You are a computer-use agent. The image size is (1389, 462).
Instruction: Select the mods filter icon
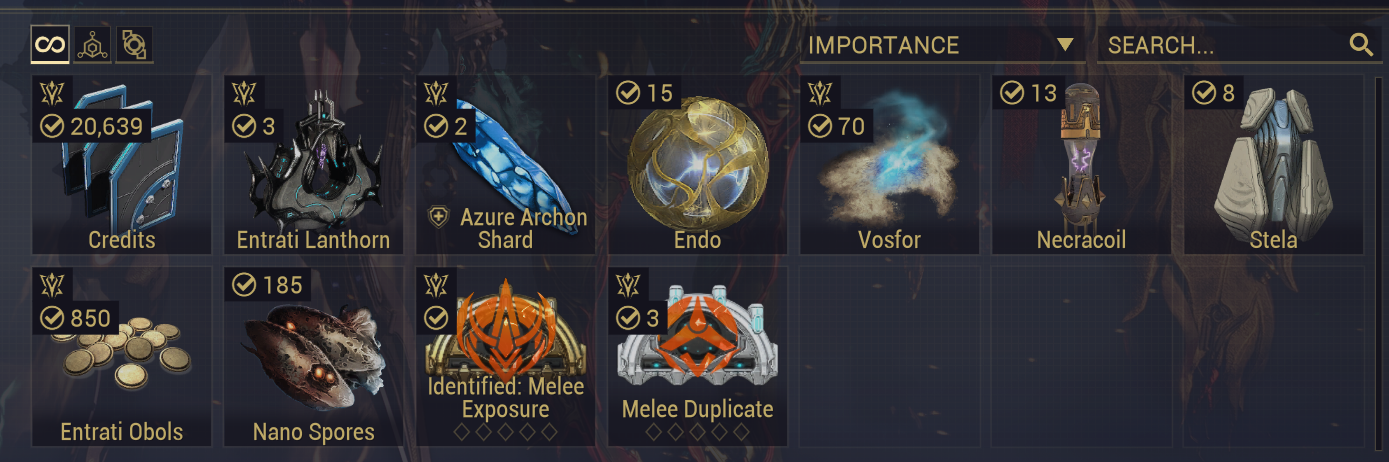point(134,44)
